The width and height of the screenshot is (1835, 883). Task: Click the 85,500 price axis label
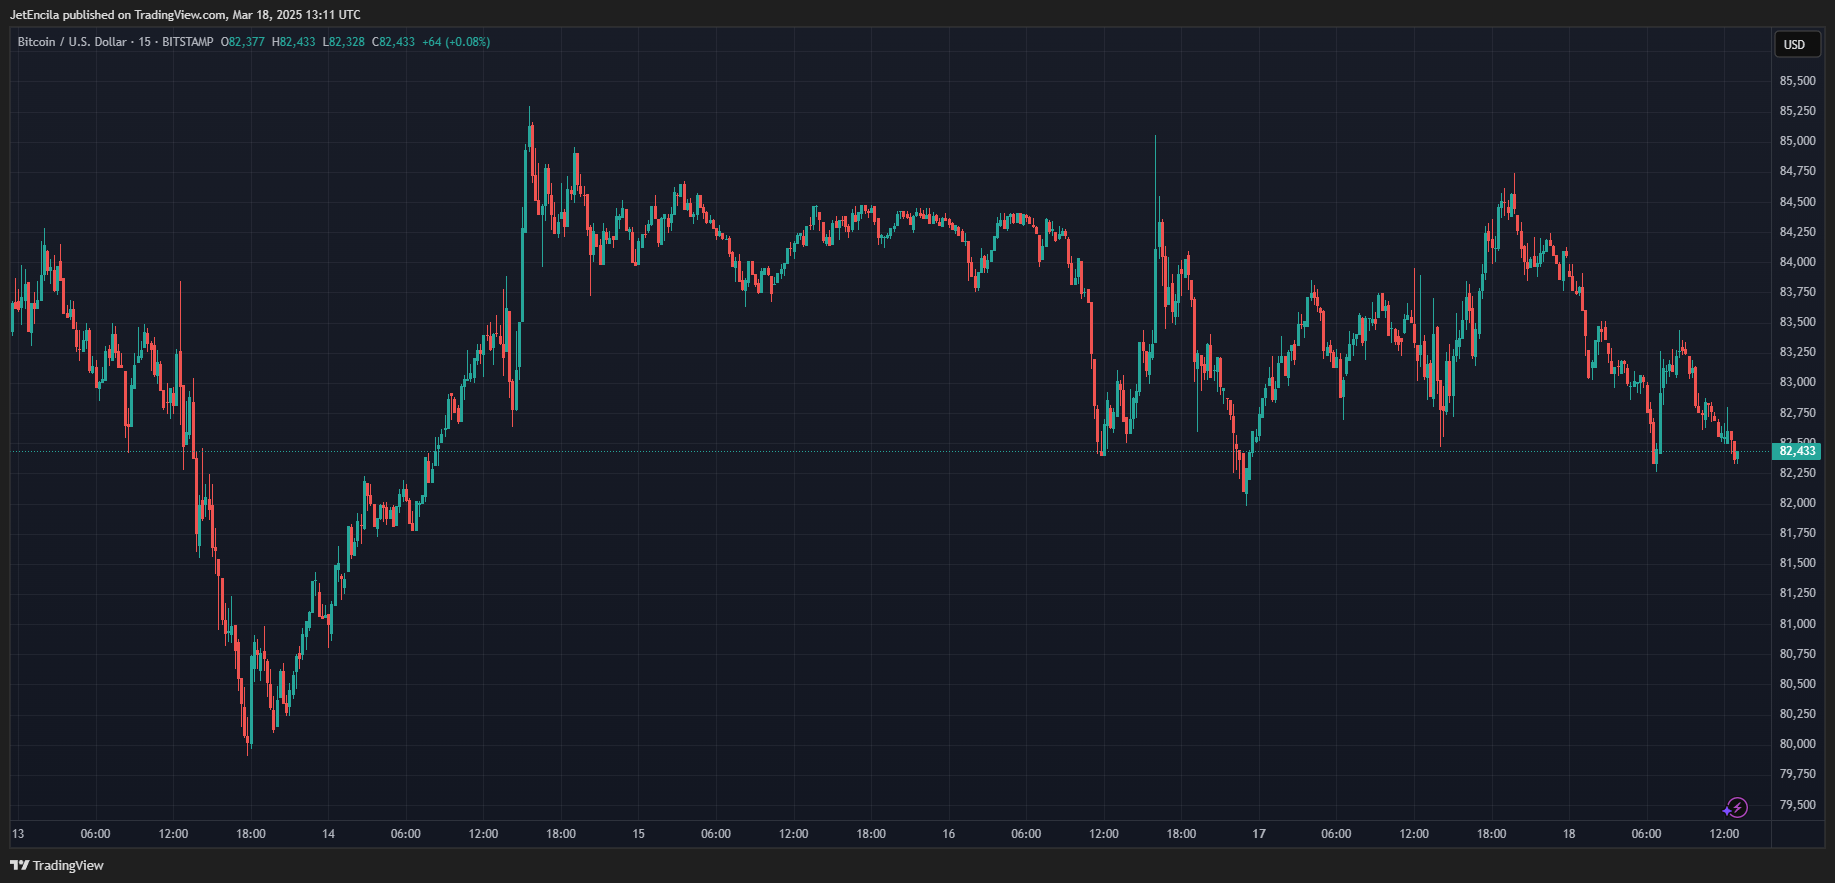[1797, 81]
